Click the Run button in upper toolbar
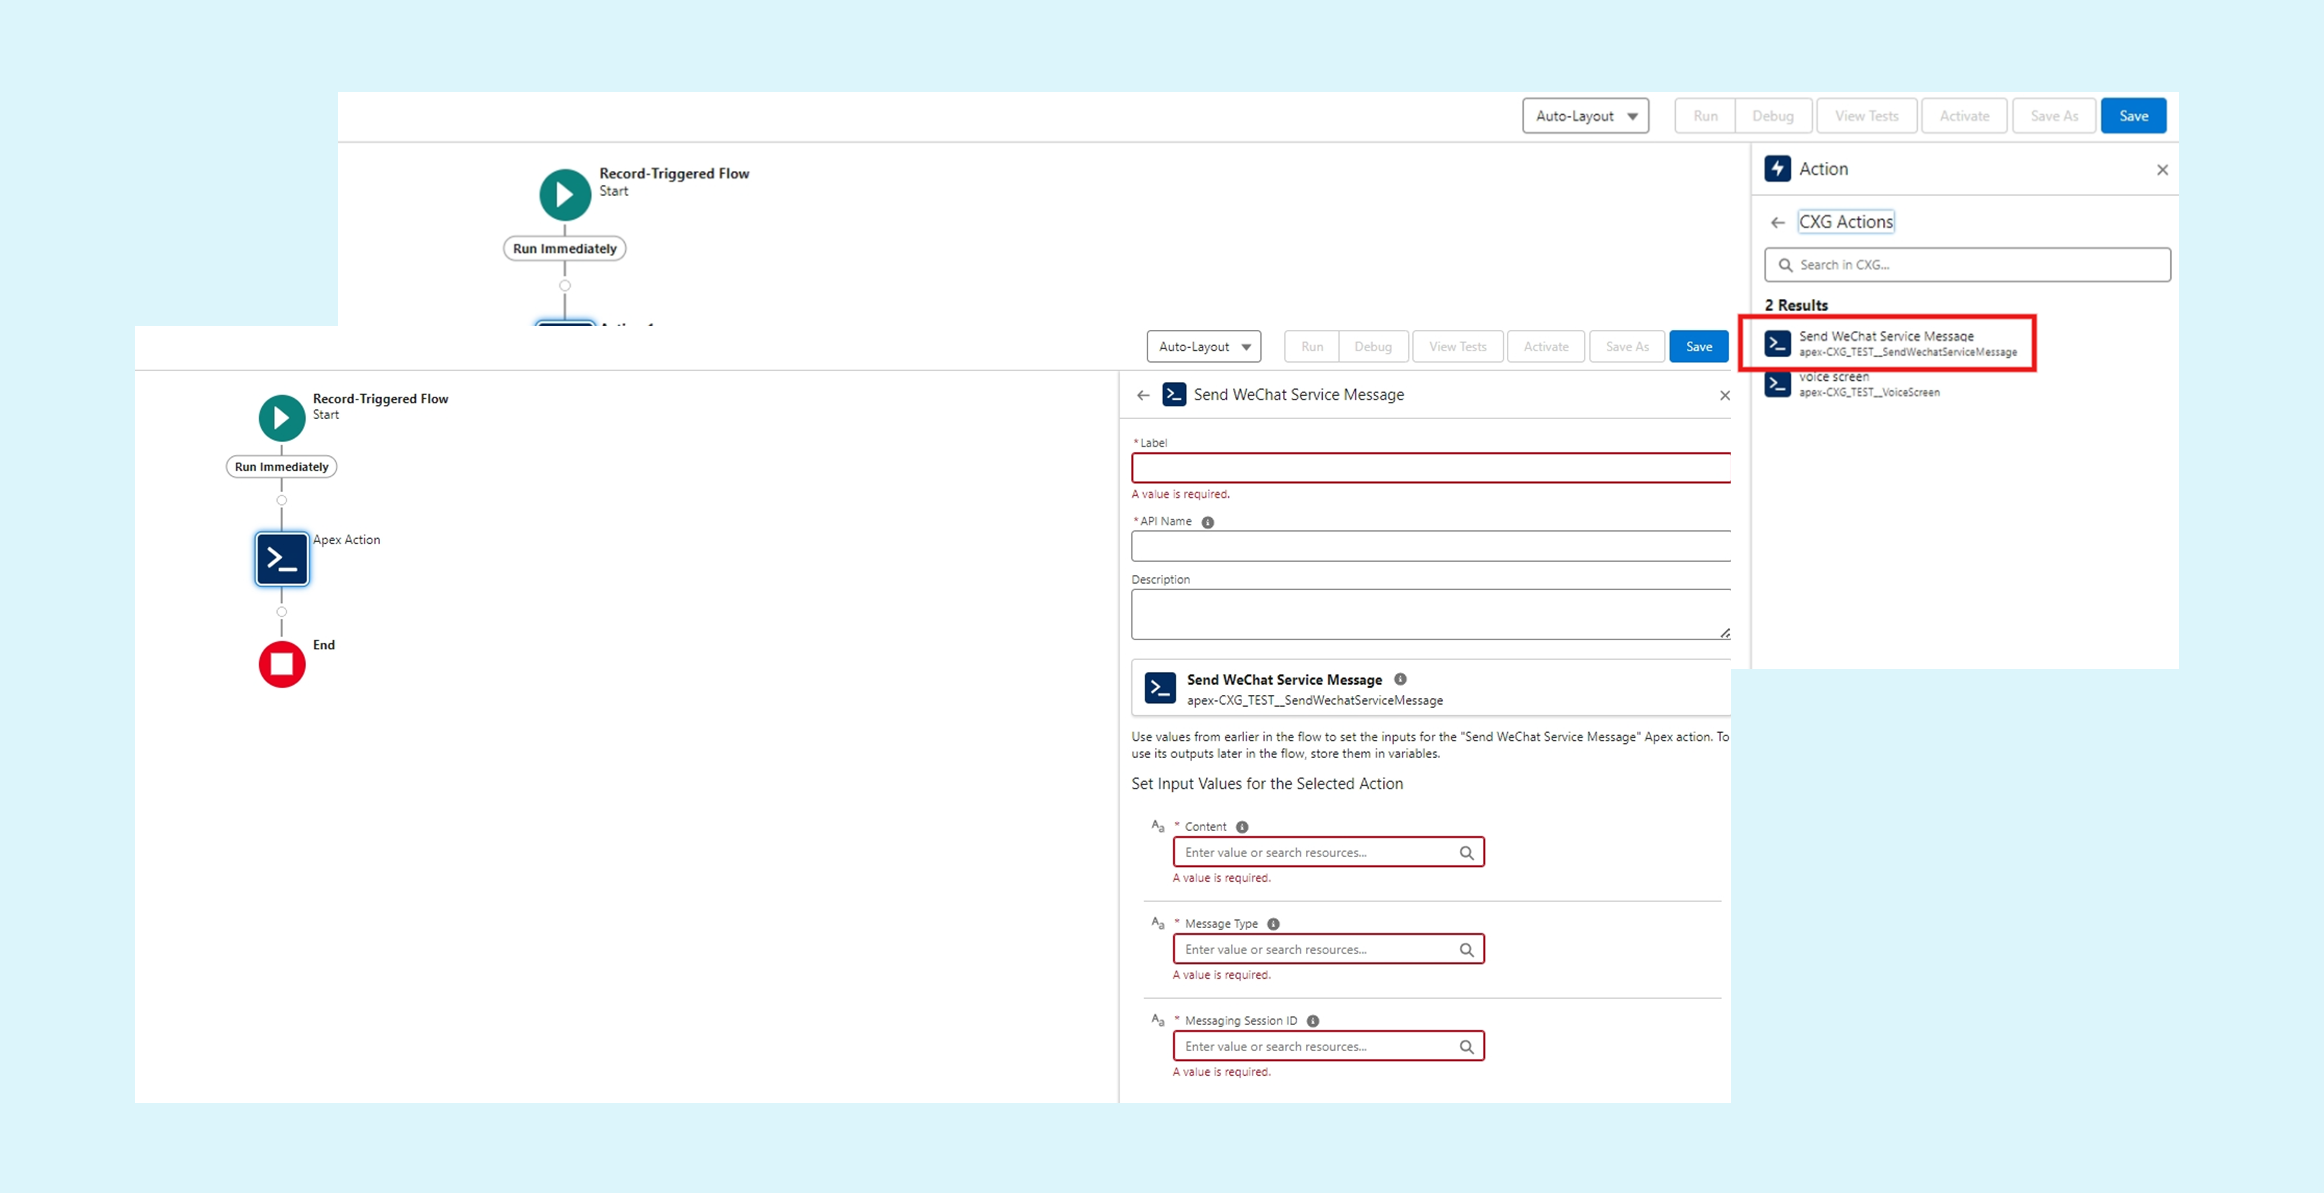This screenshot has width=2324, height=1193. (1706, 116)
